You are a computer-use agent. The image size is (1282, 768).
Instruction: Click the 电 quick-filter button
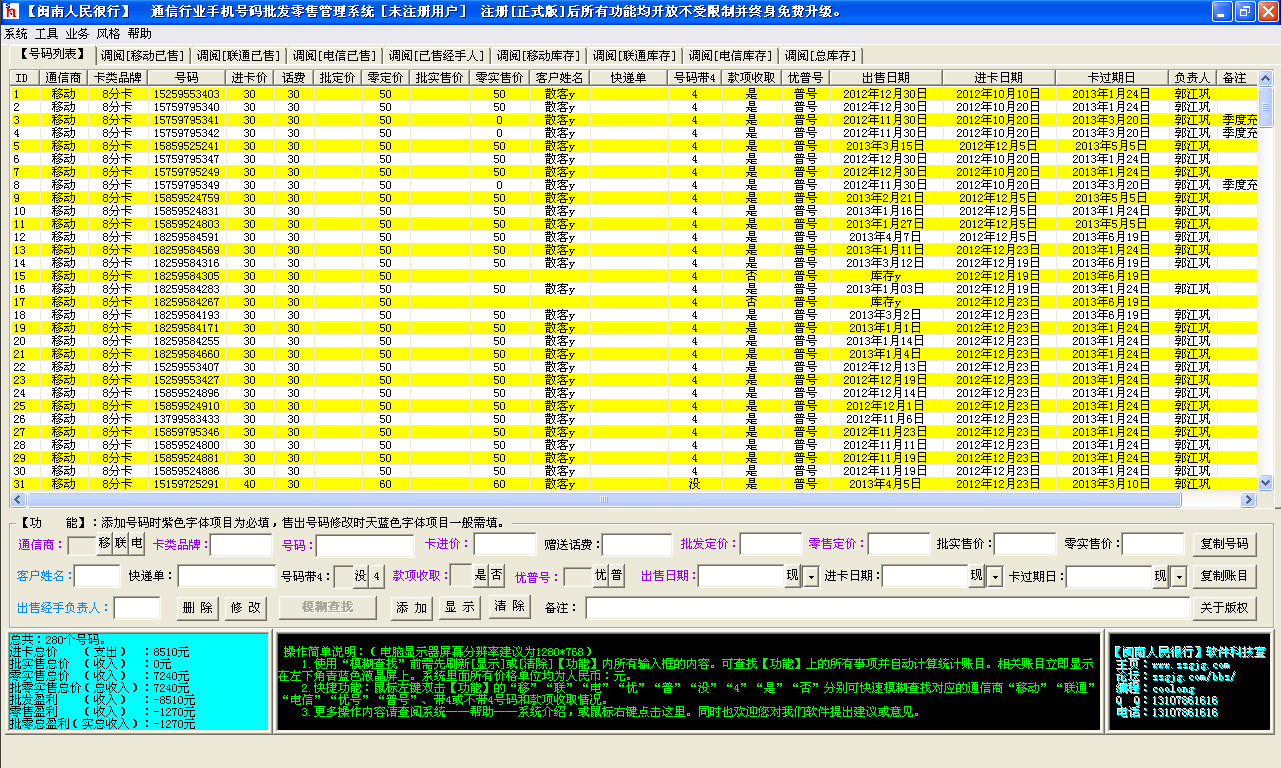(x=137, y=545)
